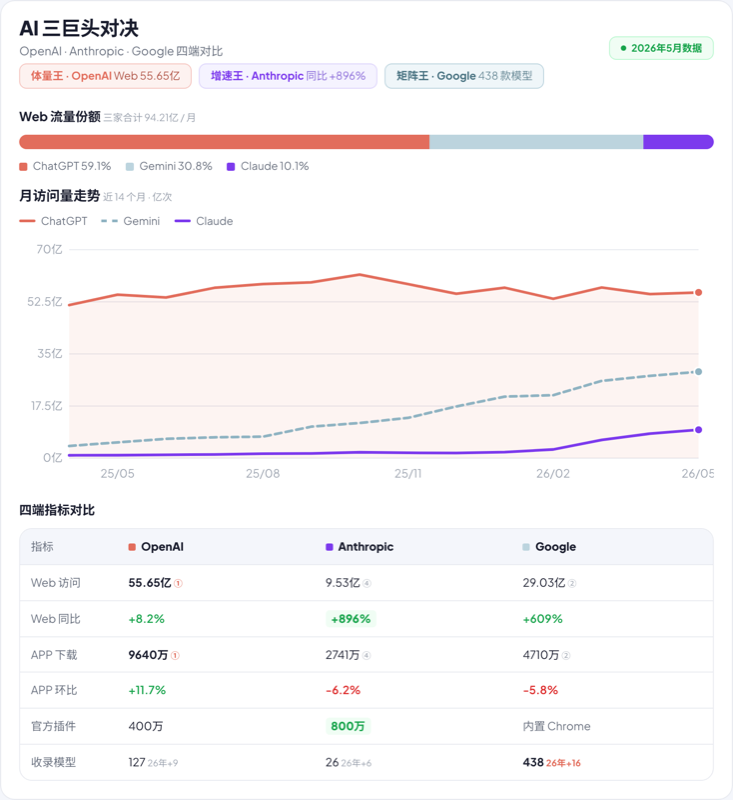Click the APP 环比 row label
The image size is (733, 800).
[x=54, y=690]
